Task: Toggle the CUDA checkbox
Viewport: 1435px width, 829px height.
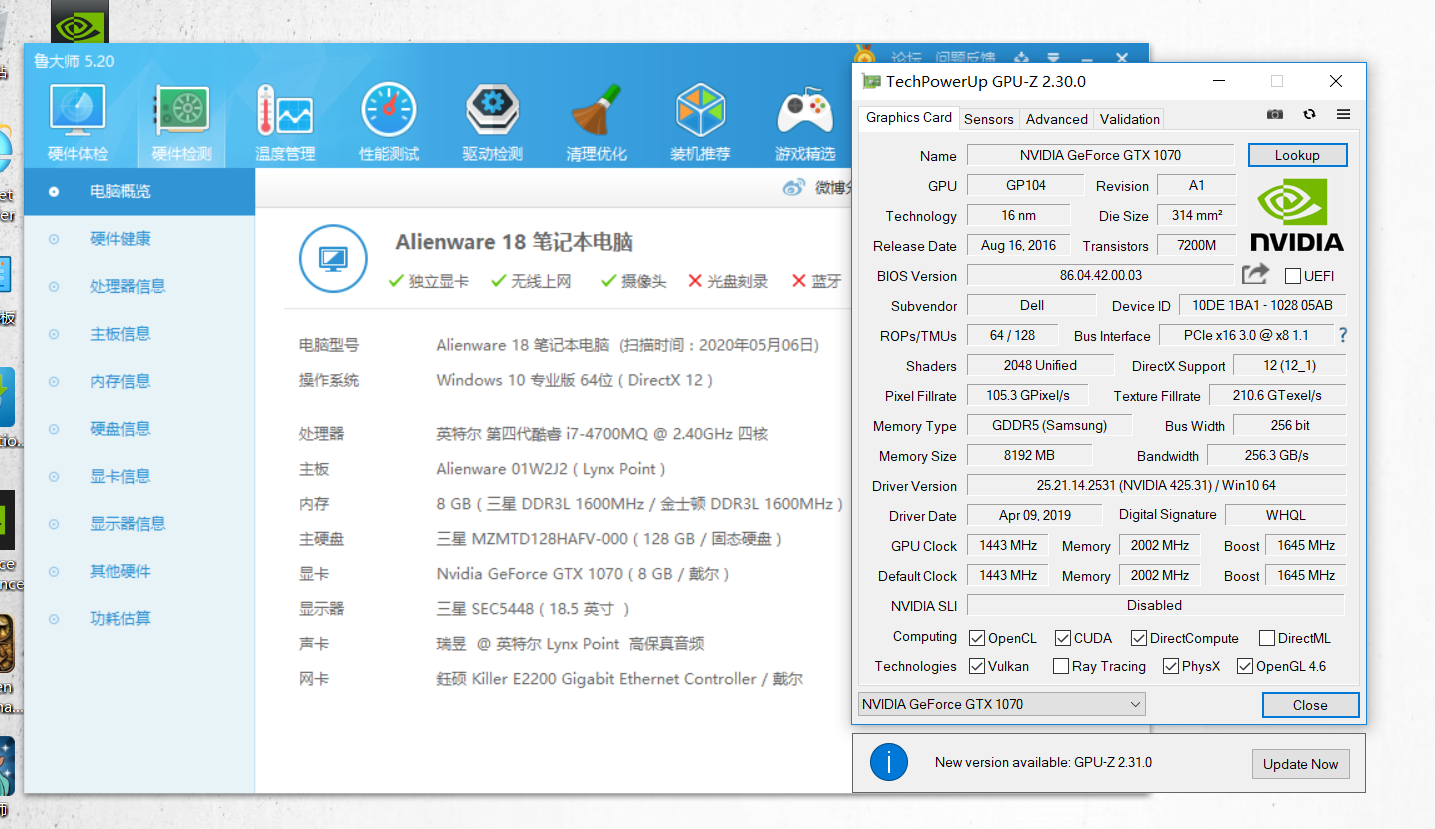Action: click(1062, 638)
